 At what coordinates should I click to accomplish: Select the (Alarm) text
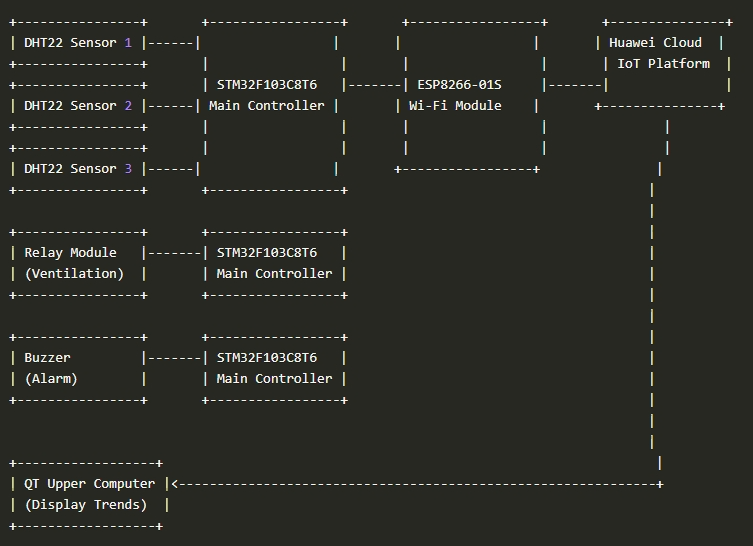tap(52, 379)
